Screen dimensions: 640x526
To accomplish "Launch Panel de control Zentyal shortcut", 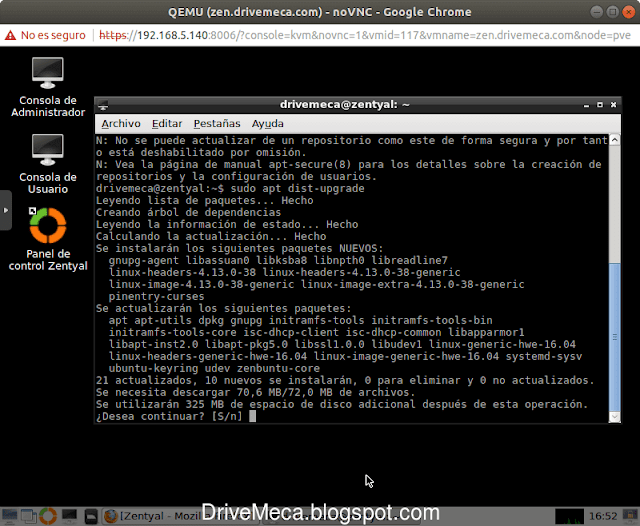I will (48, 239).
